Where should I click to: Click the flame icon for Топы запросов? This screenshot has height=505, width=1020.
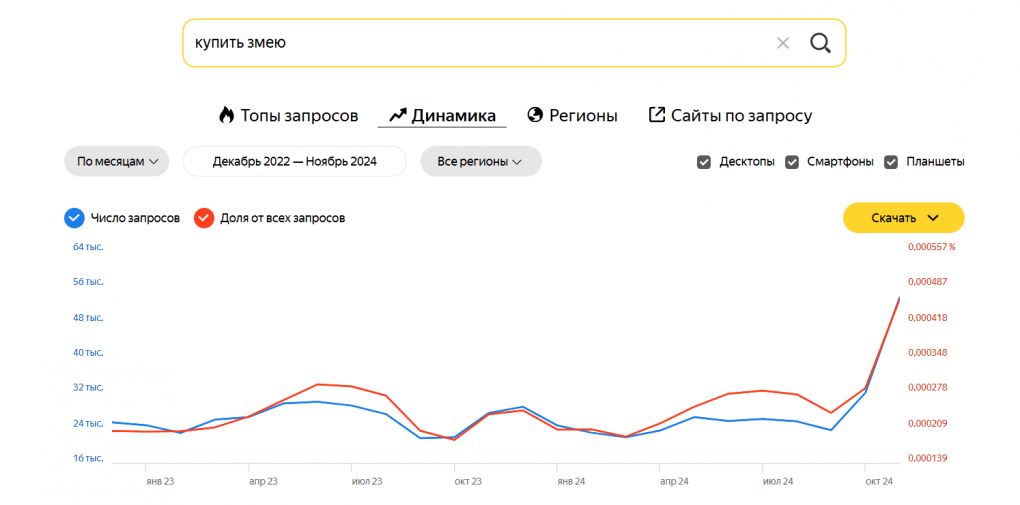pos(226,115)
